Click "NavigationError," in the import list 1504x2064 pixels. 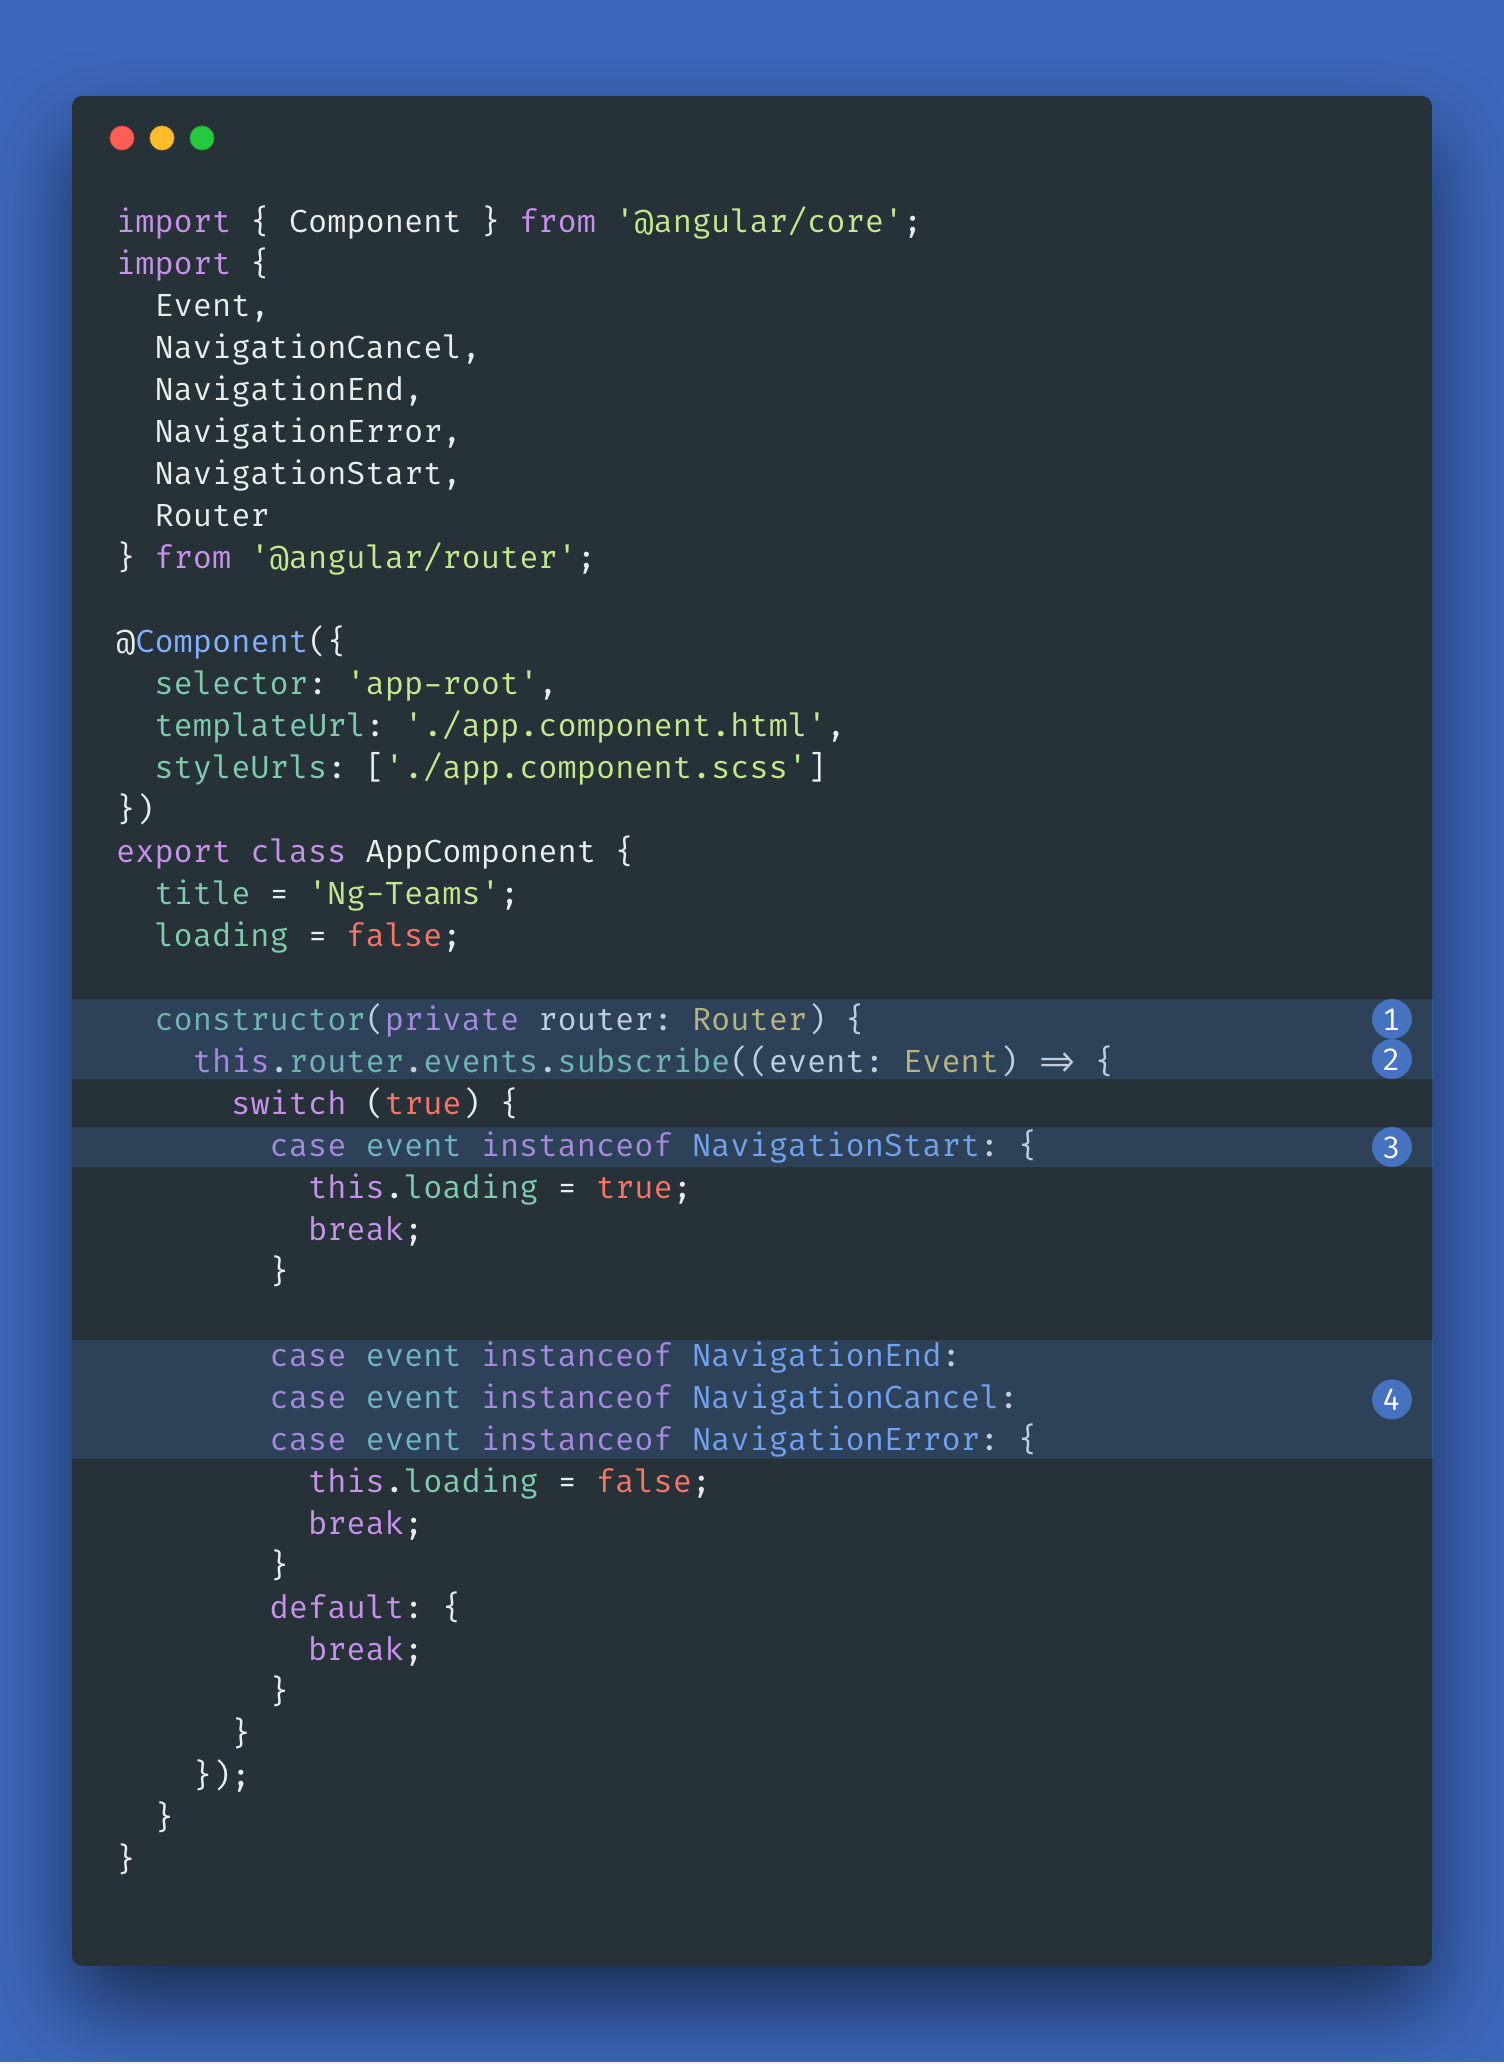pyautogui.click(x=307, y=431)
